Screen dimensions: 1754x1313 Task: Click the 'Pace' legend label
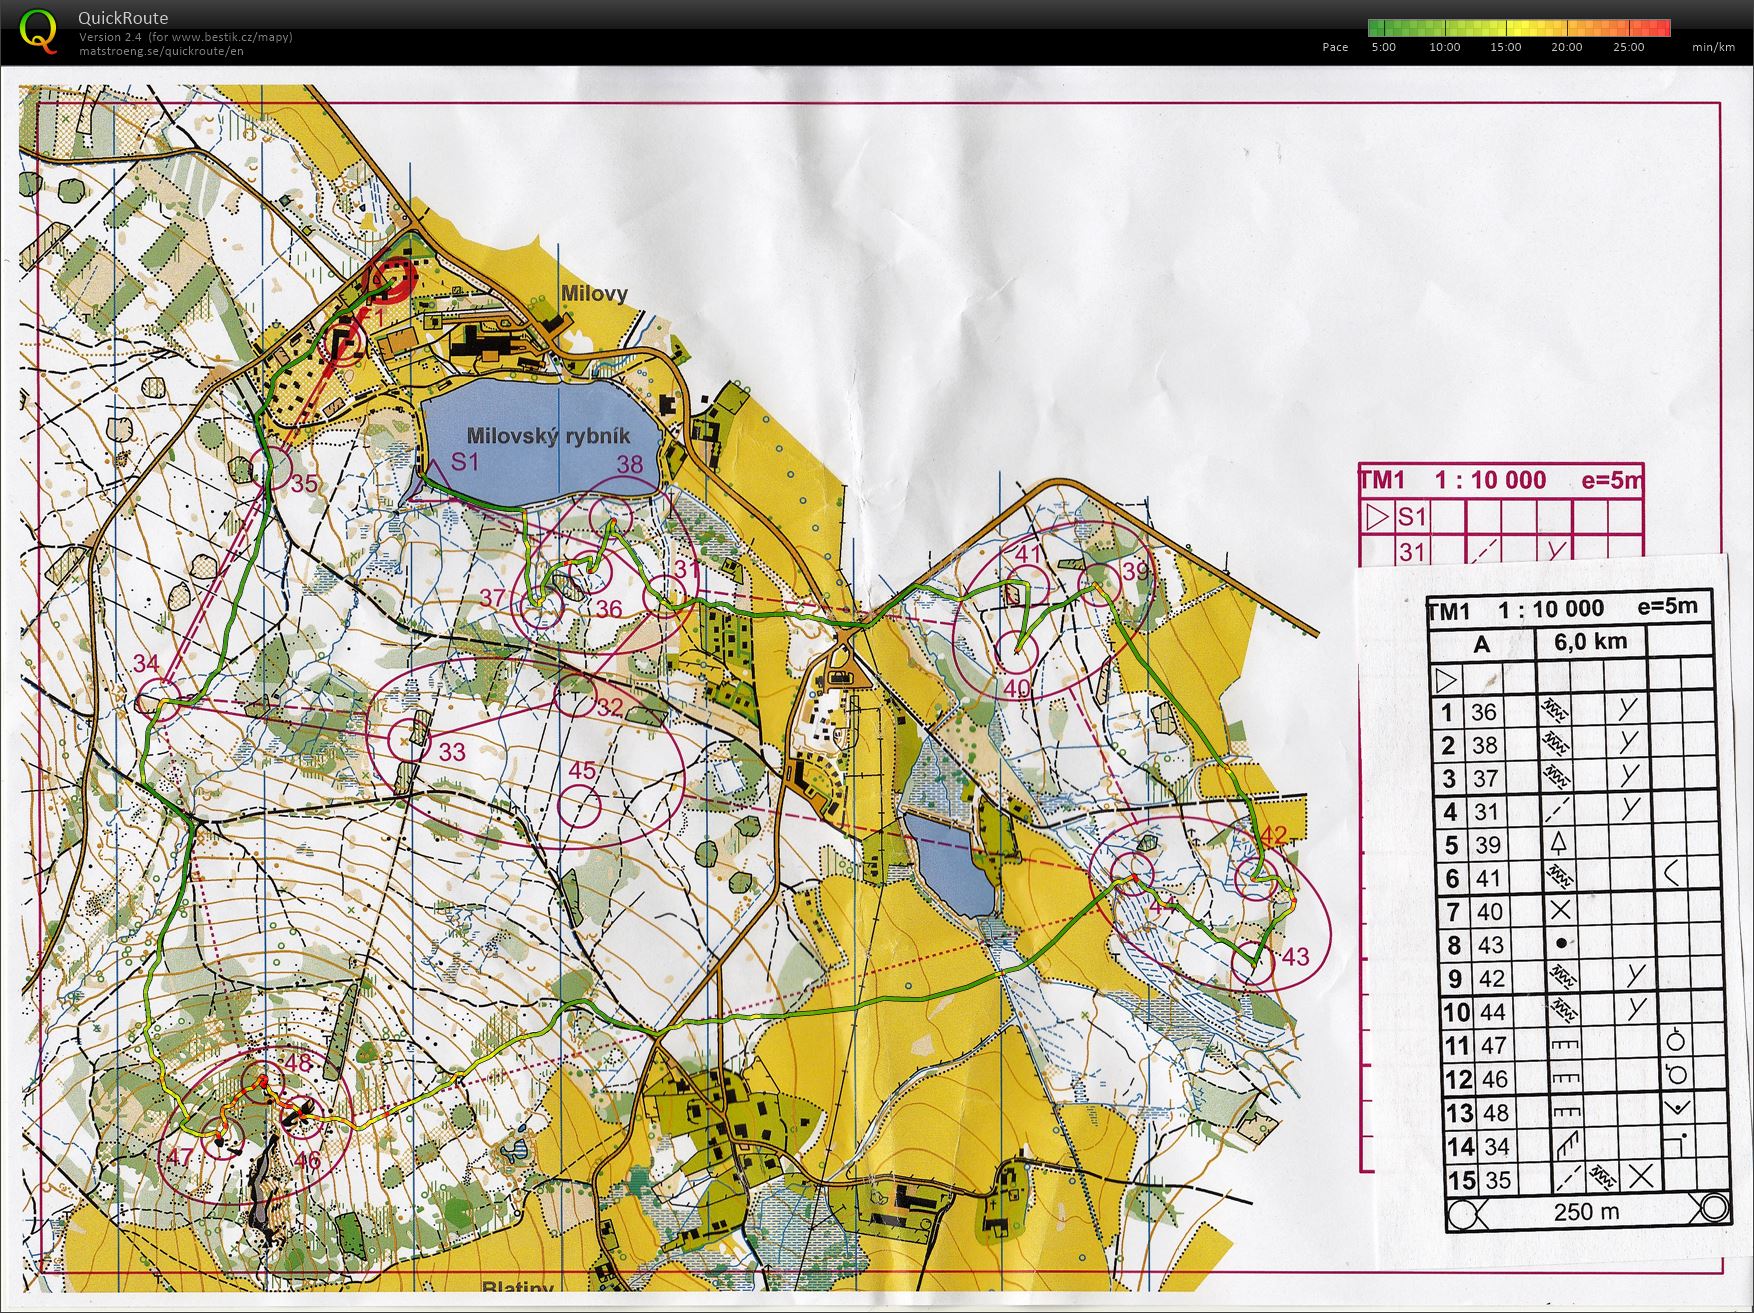point(1335,47)
